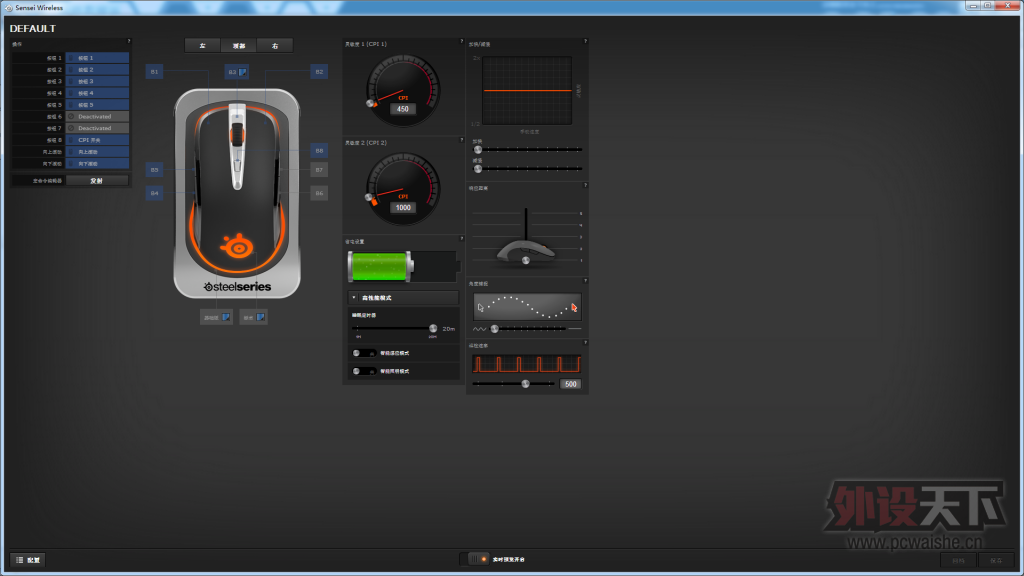Click the acceleration curve graph

pyautogui.click(x=527, y=90)
